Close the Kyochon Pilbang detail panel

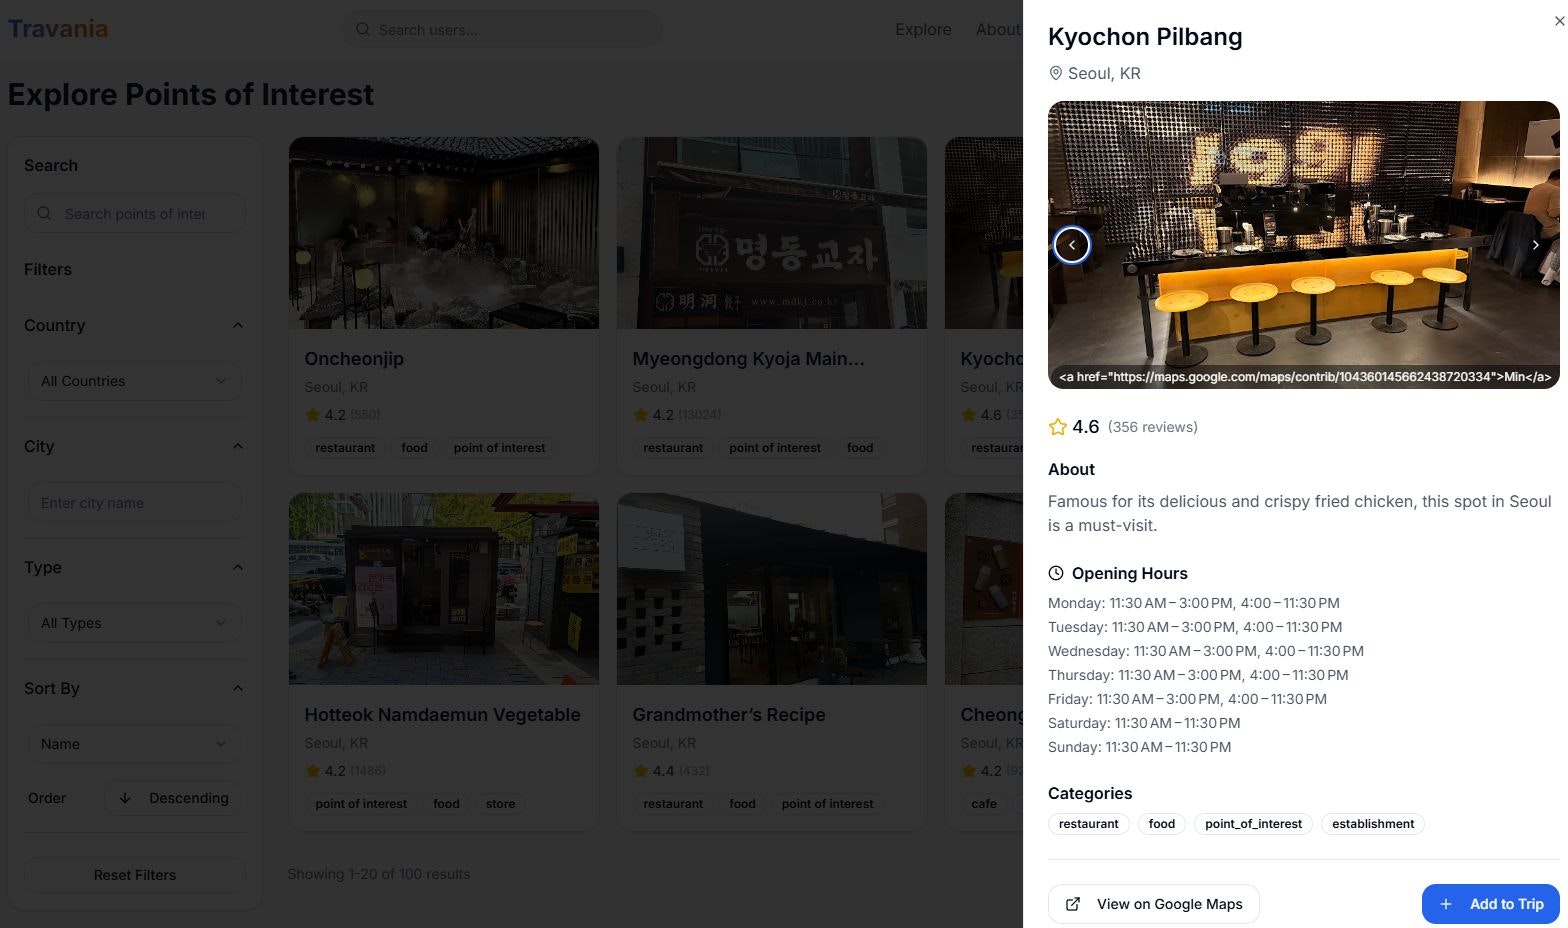(x=1558, y=21)
